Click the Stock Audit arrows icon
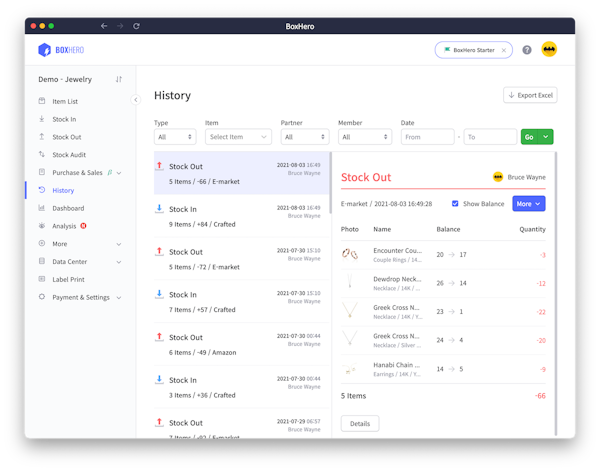 (42, 154)
